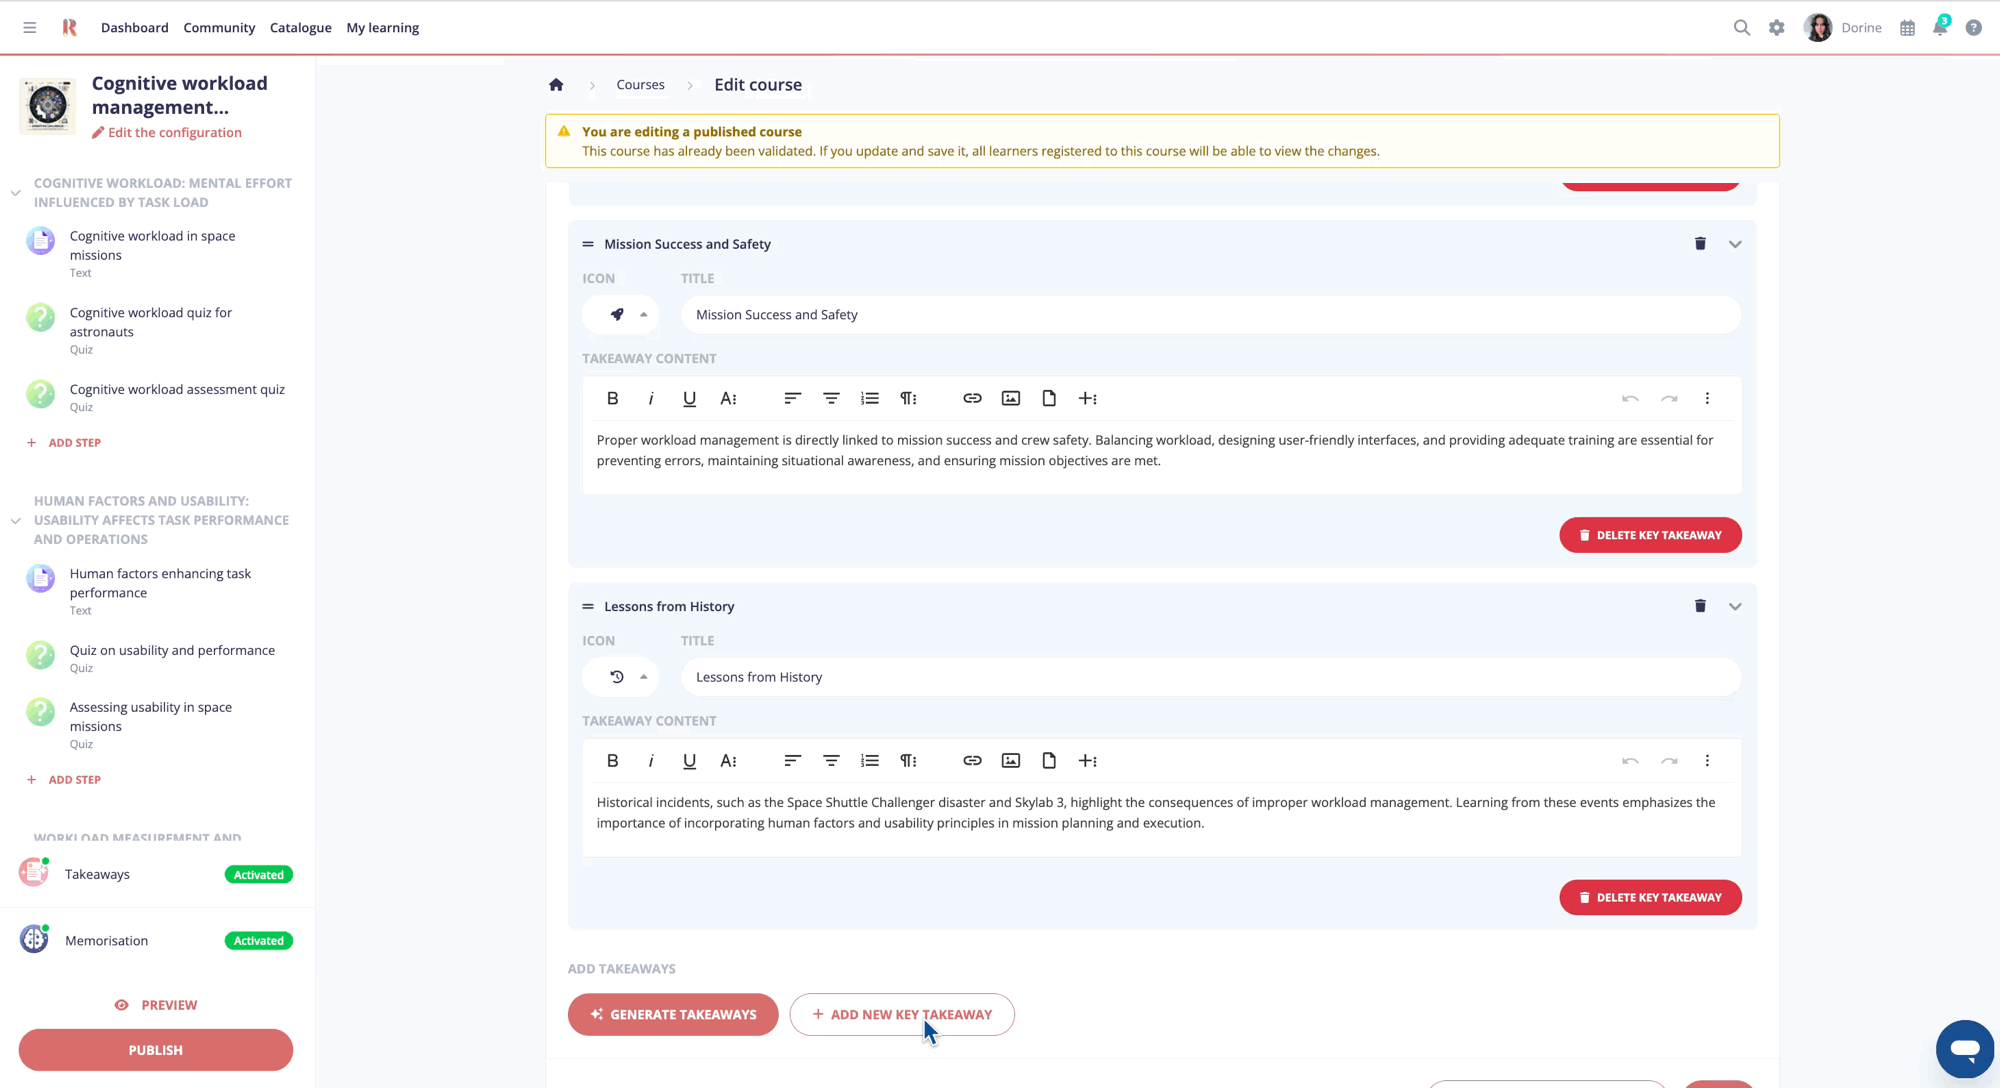Insert link in Mission Success takeaway editor
Image resolution: width=2000 pixels, height=1088 pixels.
pos(972,398)
